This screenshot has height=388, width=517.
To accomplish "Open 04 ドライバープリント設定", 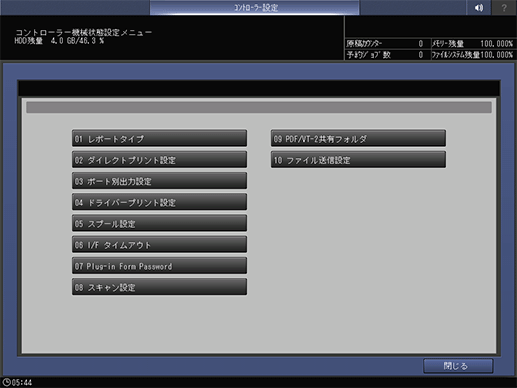I will point(159,202).
